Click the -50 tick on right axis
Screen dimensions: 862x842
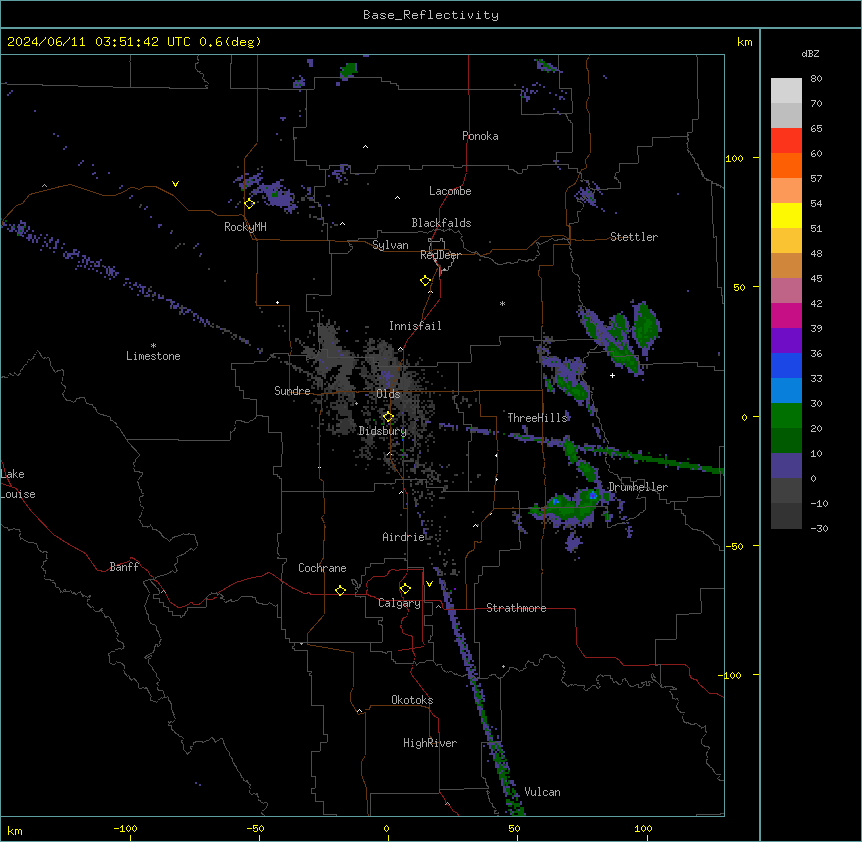point(734,546)
